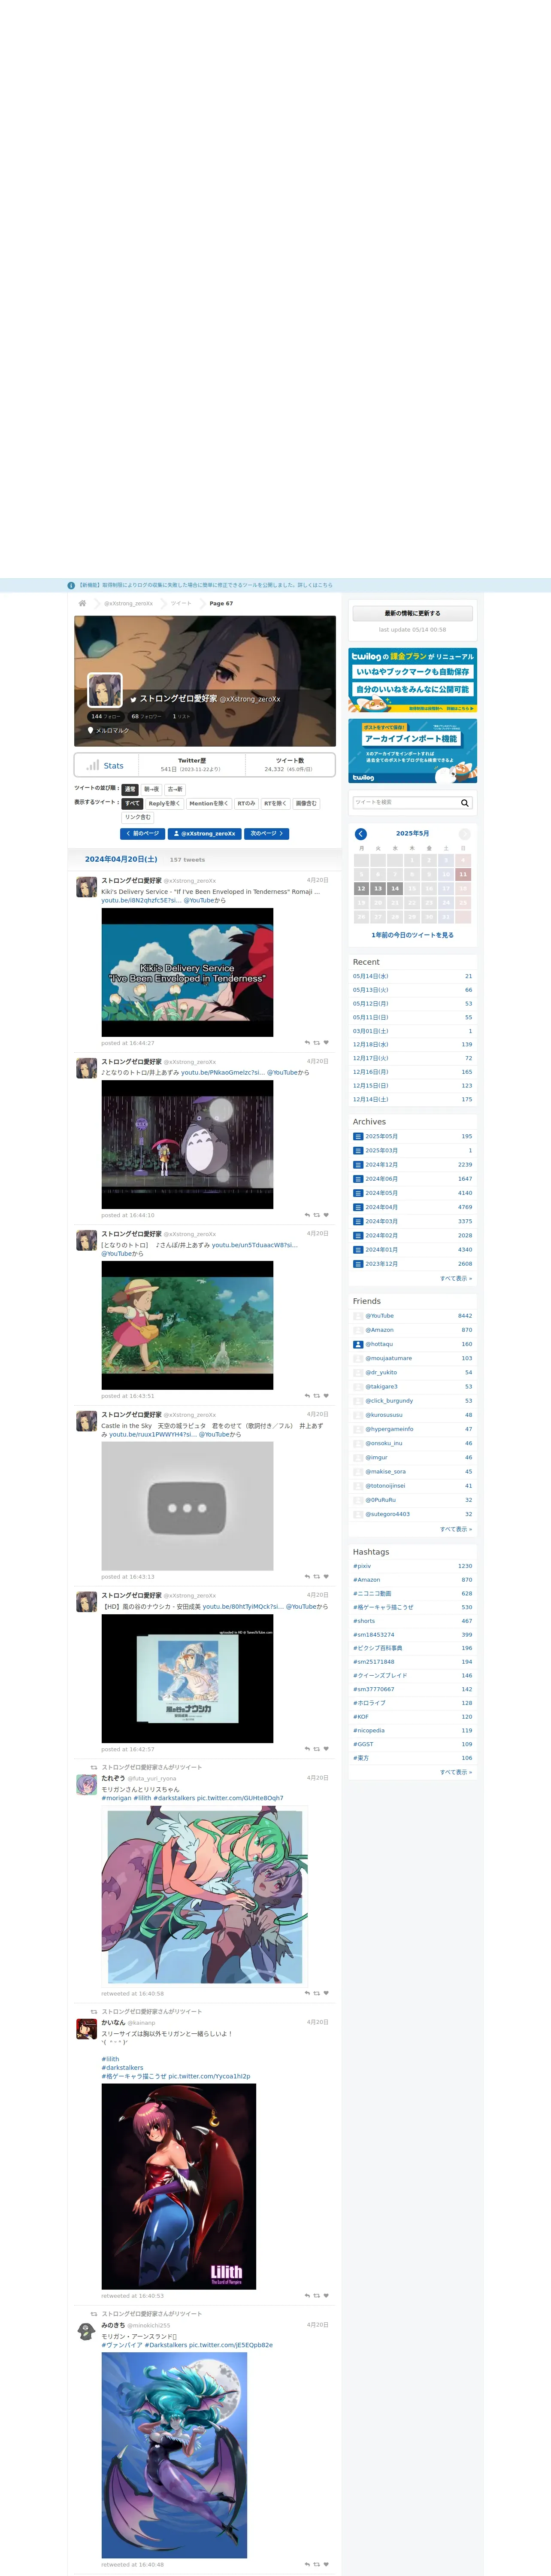
Task: Expand Friends list with すべて表示
Action: coord(456,1529)
